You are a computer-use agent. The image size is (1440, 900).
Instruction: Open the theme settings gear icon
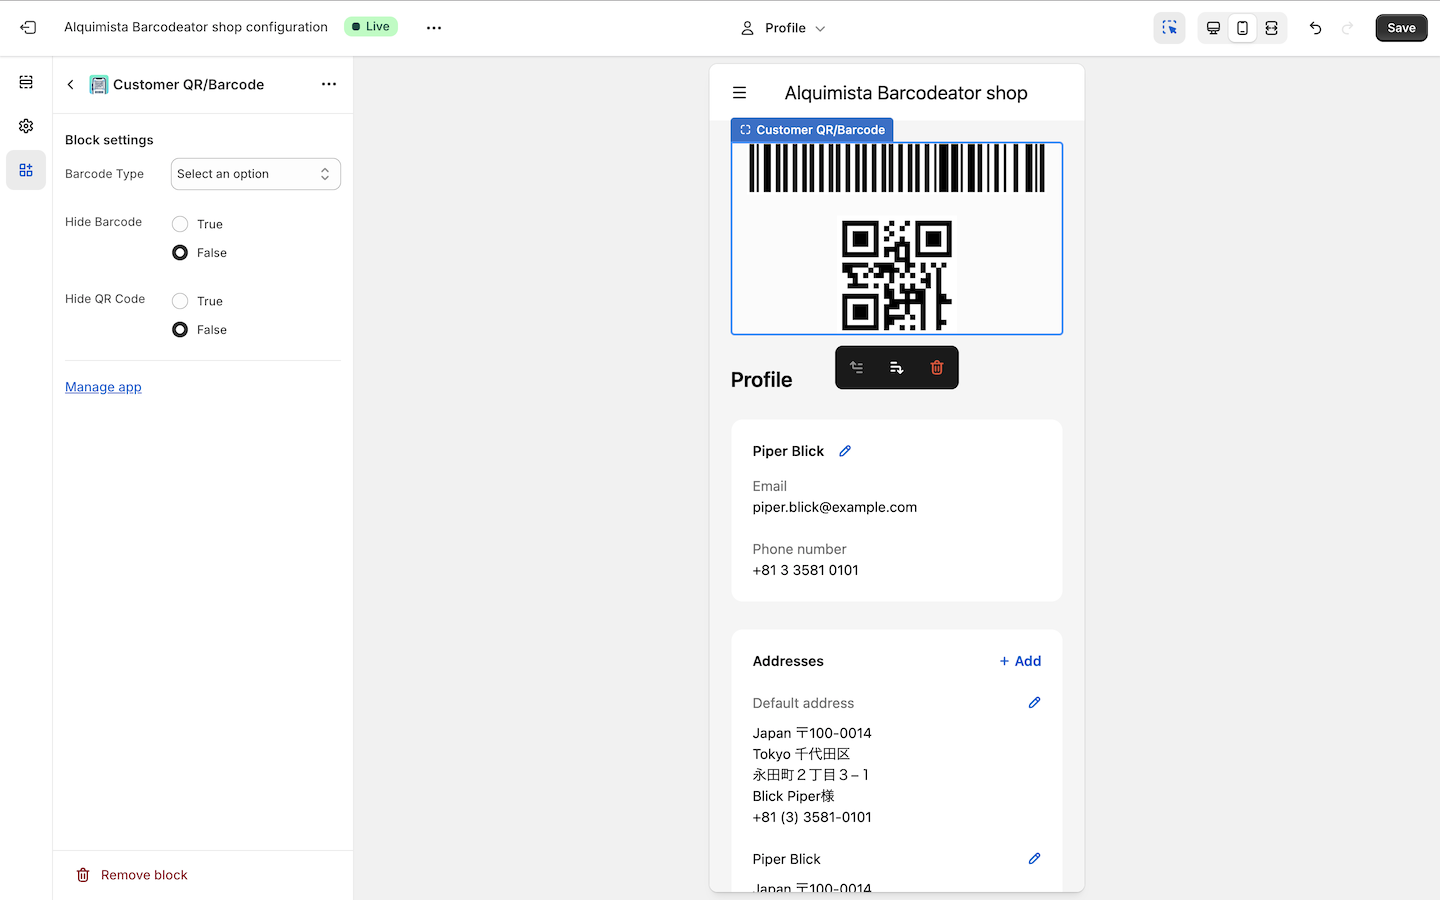(26, 126)
